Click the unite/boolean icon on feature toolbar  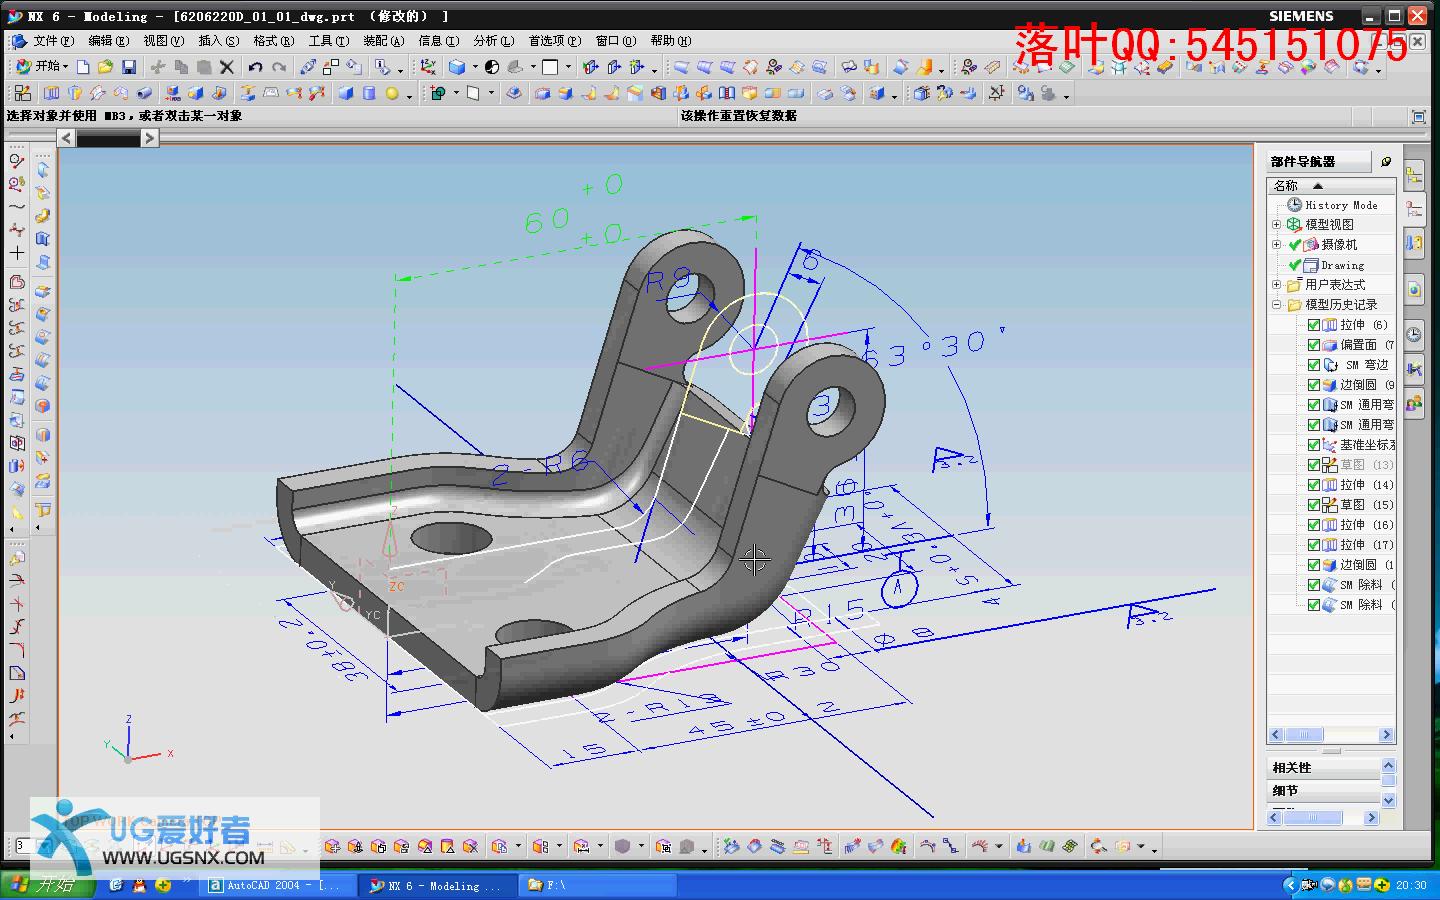click(437, 93)
